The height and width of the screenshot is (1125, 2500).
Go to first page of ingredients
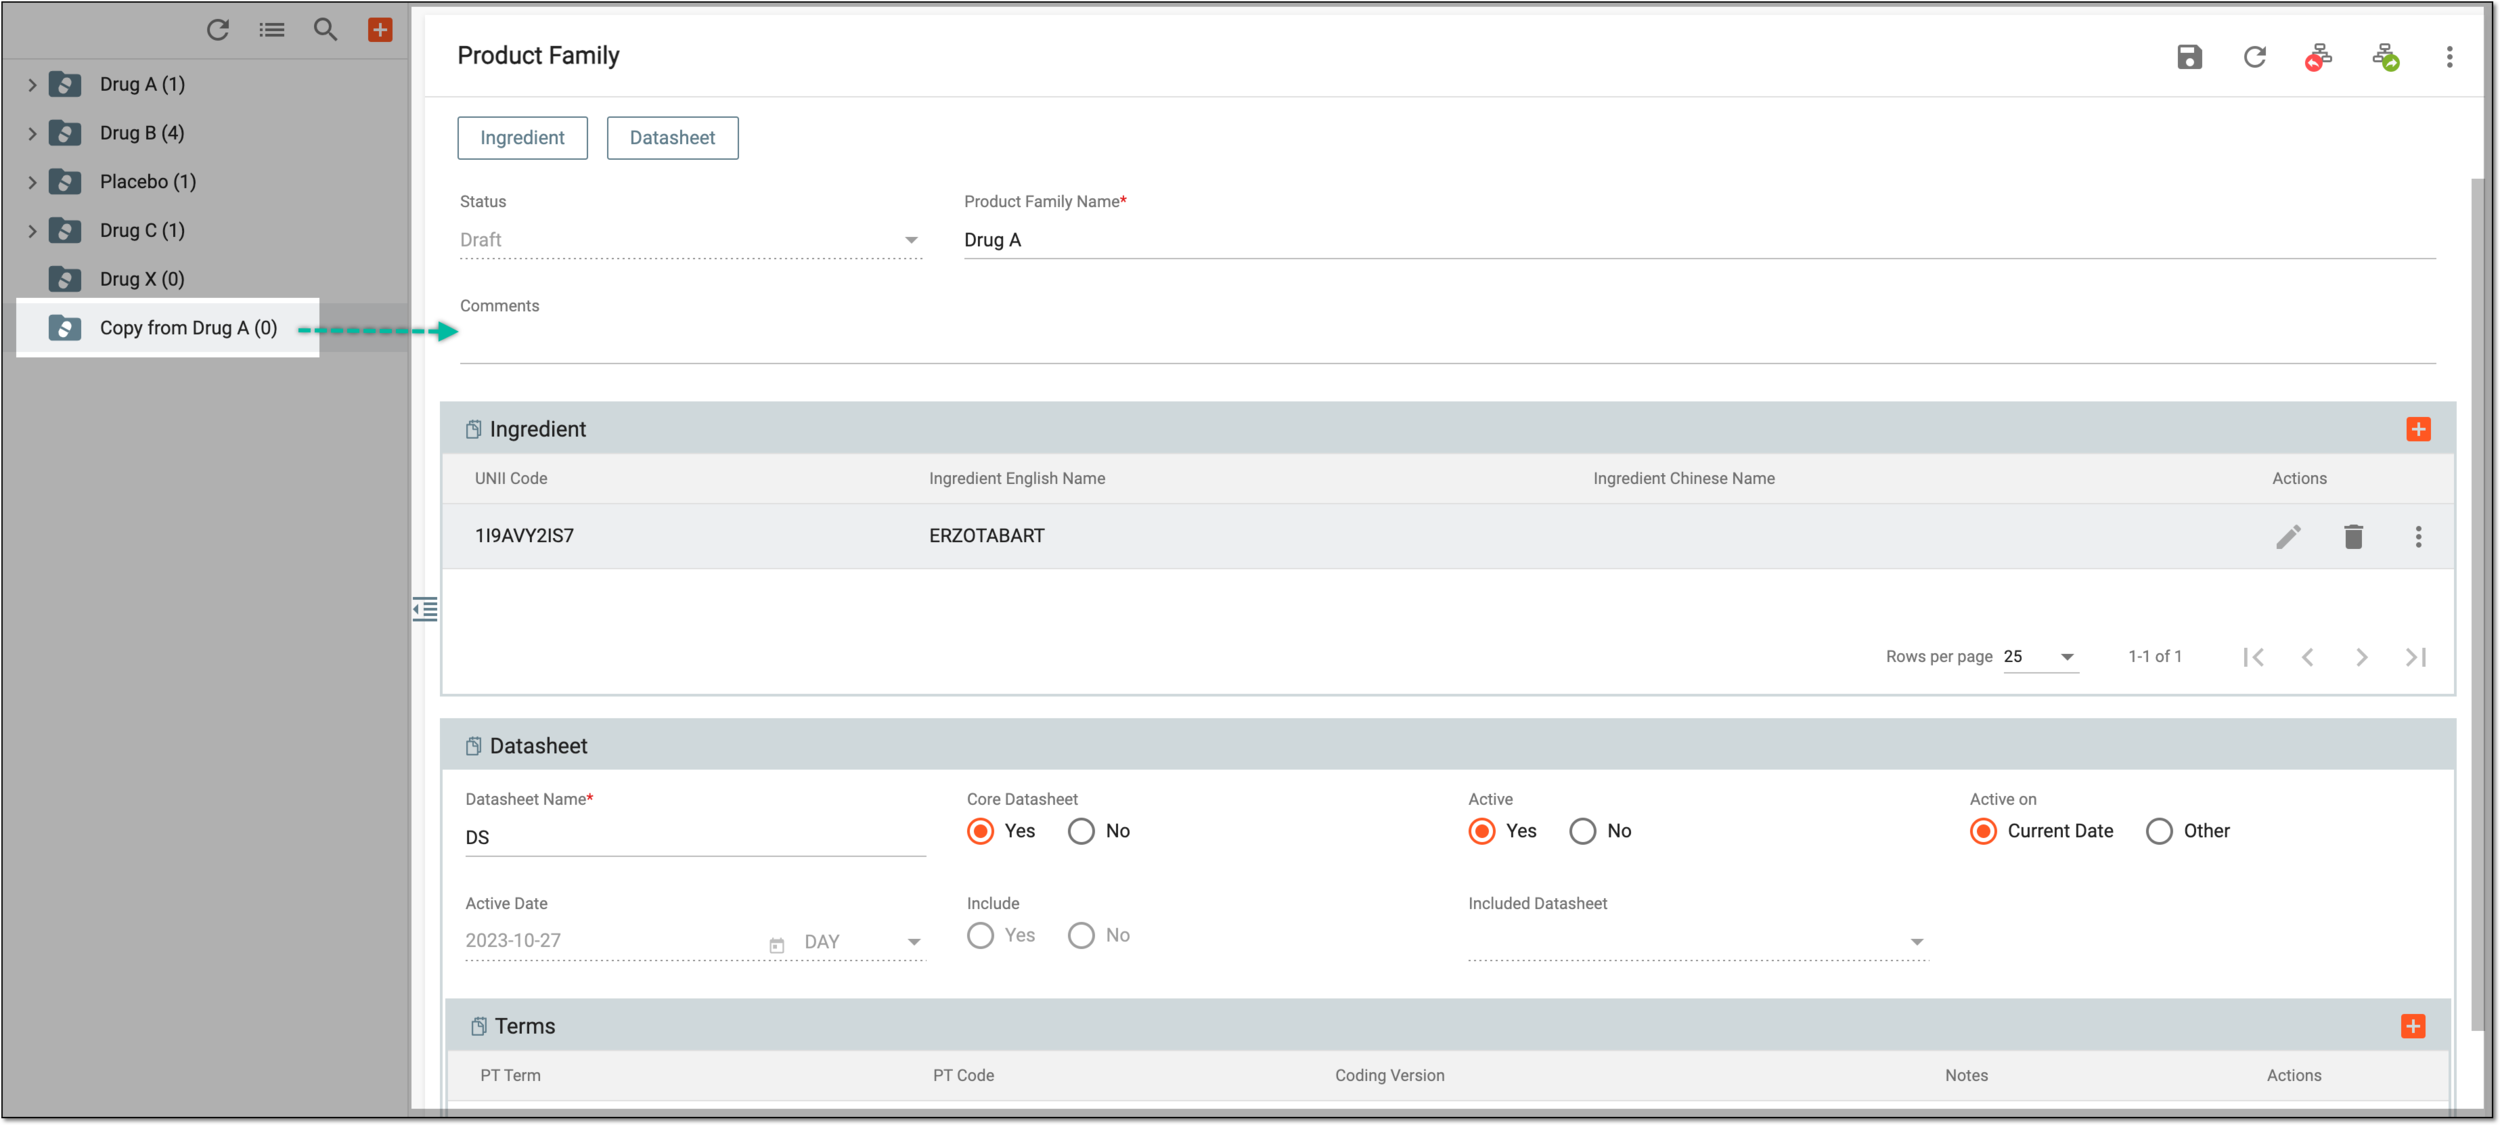(2253, 657)
